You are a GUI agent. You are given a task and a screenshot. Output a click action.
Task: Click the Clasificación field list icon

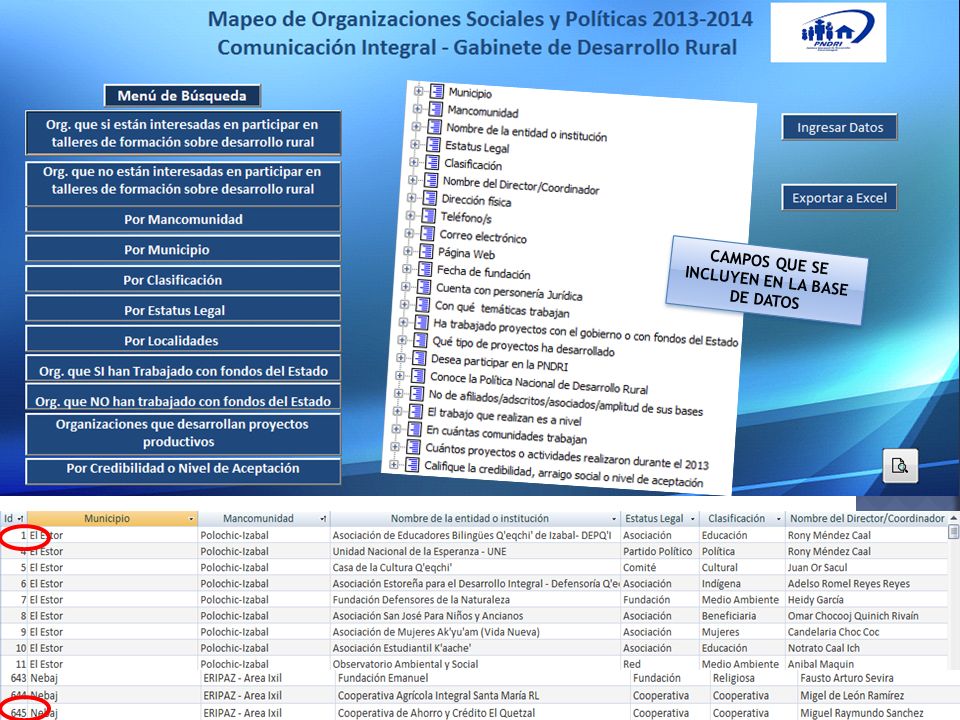point(432,162)
